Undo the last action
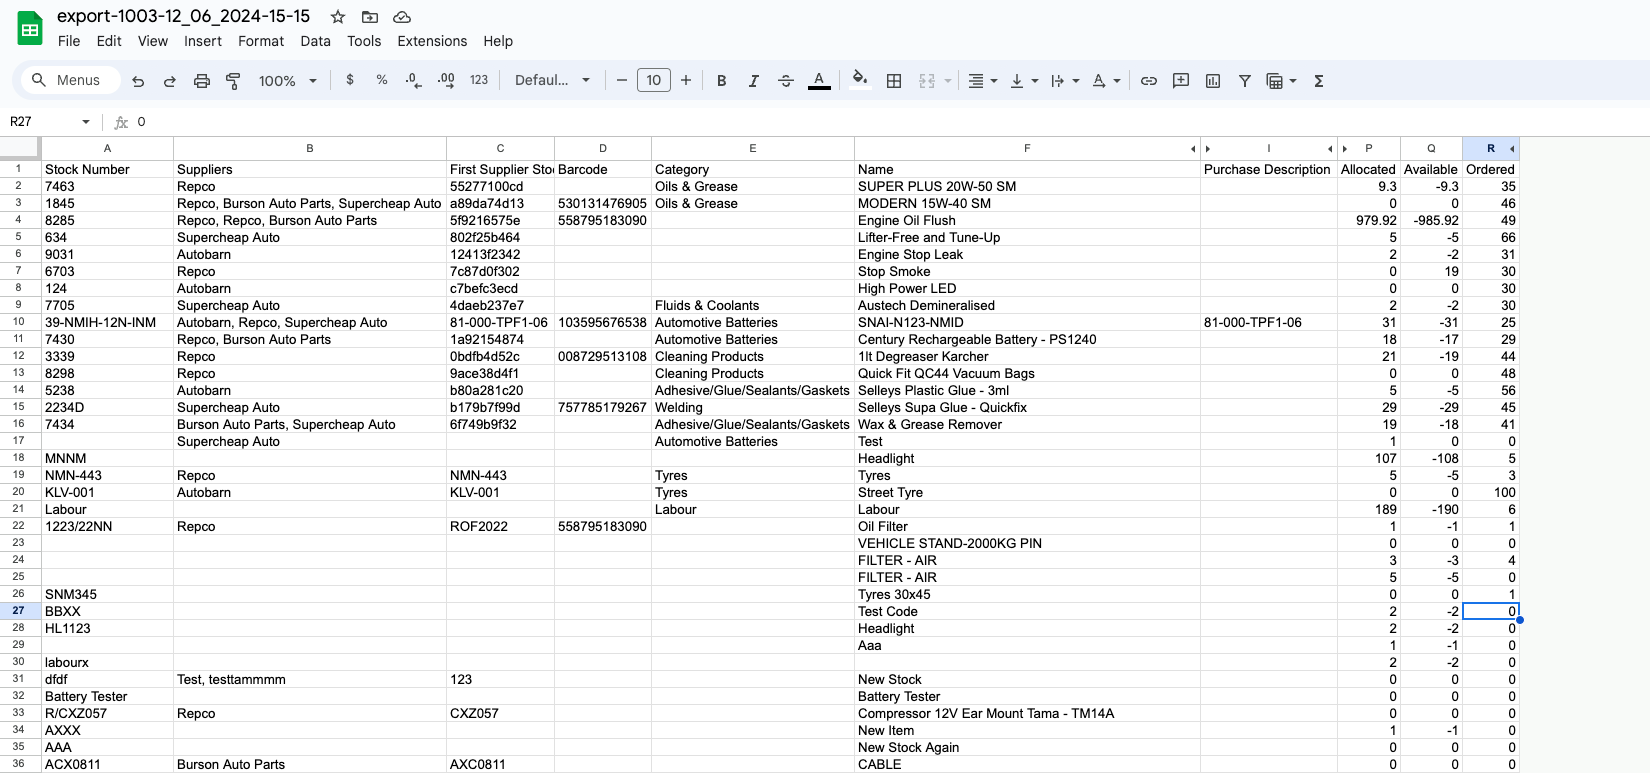This screenshot has width=1650, height=773. (138, 81)
